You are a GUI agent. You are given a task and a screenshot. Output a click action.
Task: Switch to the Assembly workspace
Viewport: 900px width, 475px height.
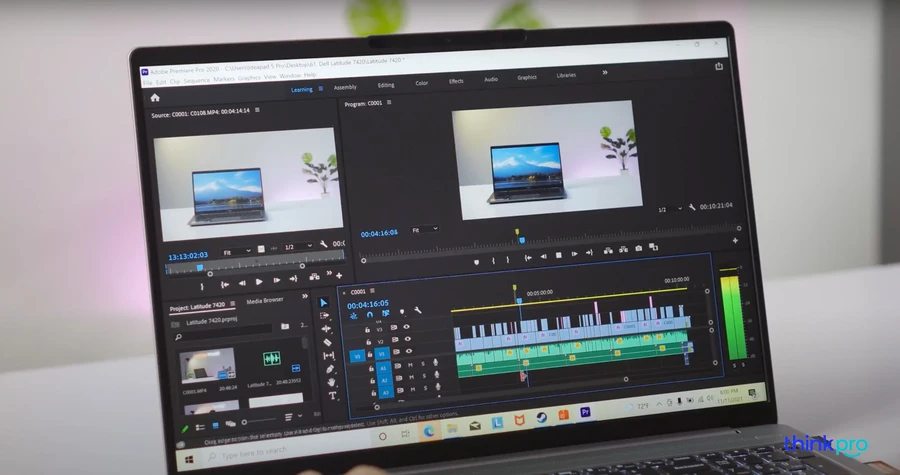click(x=345, y=87)
